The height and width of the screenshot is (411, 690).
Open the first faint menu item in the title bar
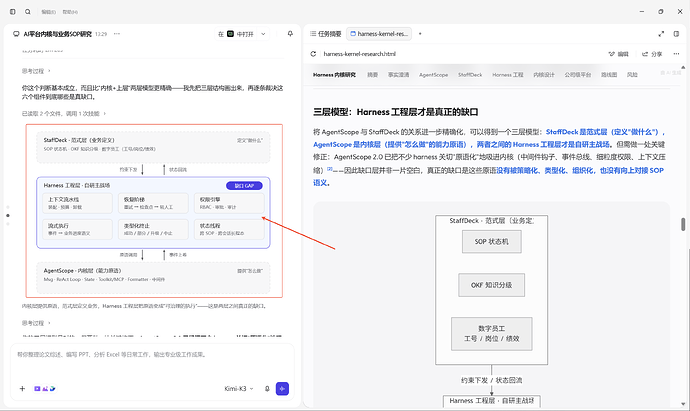click(x=48, y=12)
